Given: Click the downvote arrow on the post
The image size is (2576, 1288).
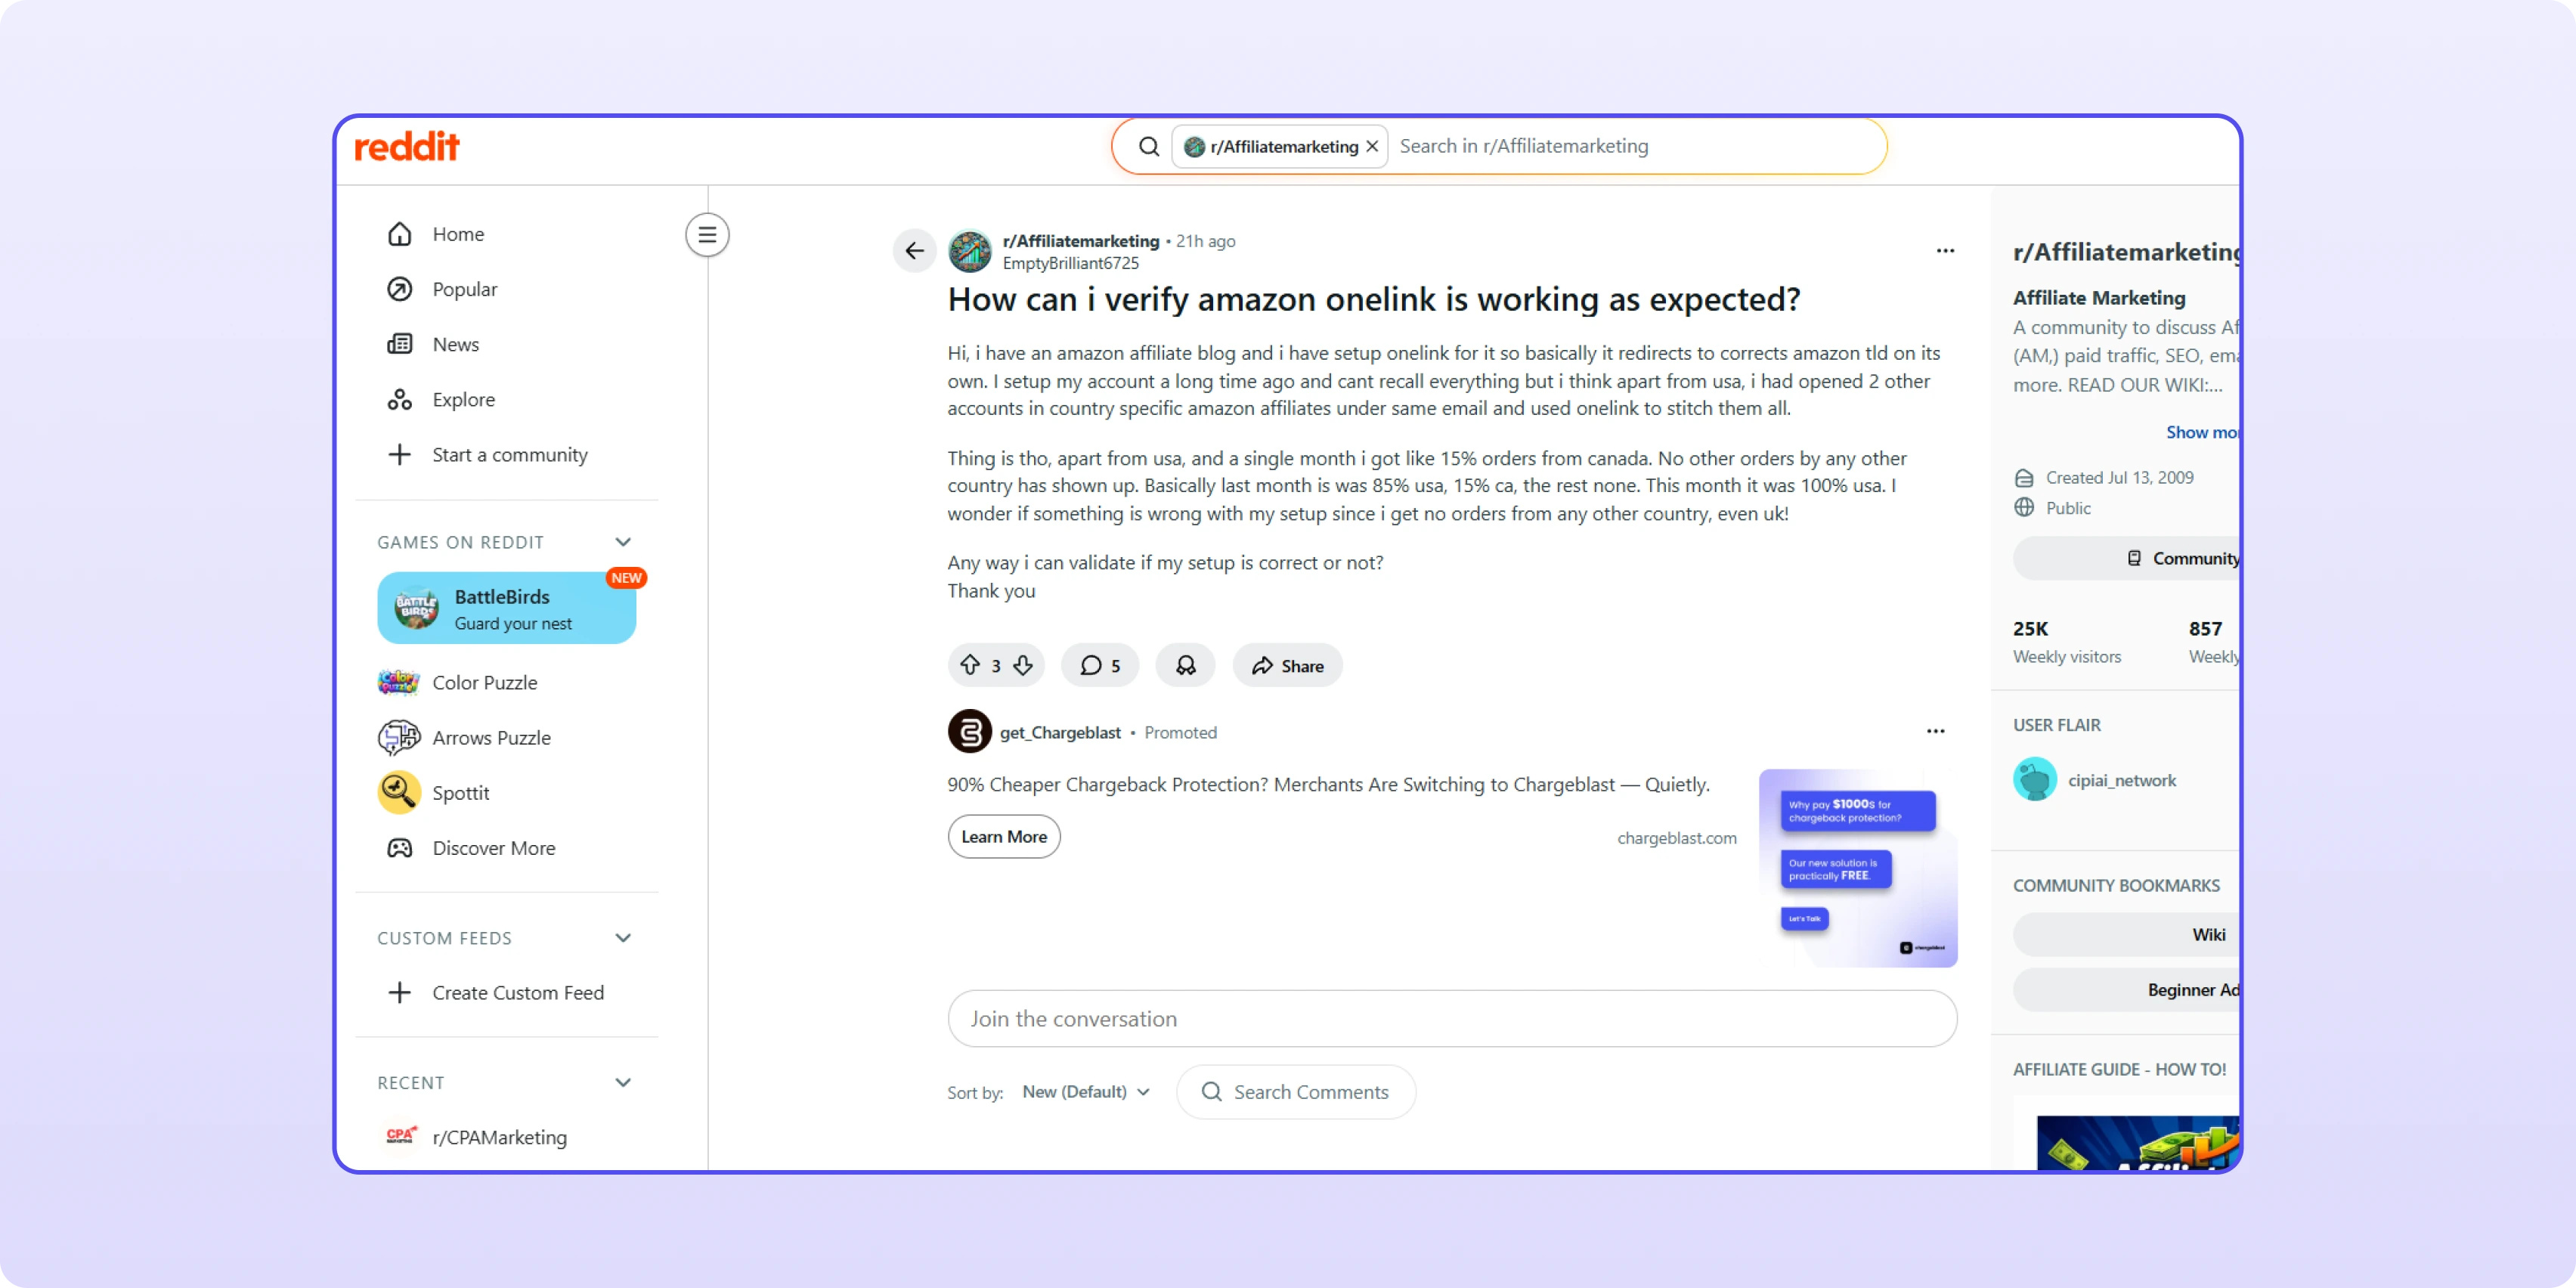Looking at the screenshot, I should pyautogui.click(x=1022, y=665).
